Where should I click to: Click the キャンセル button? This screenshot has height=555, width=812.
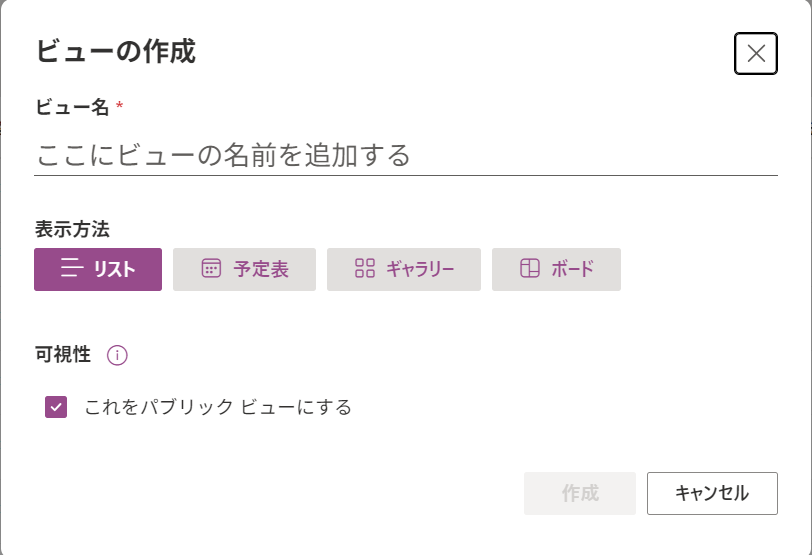pos(712,493)
